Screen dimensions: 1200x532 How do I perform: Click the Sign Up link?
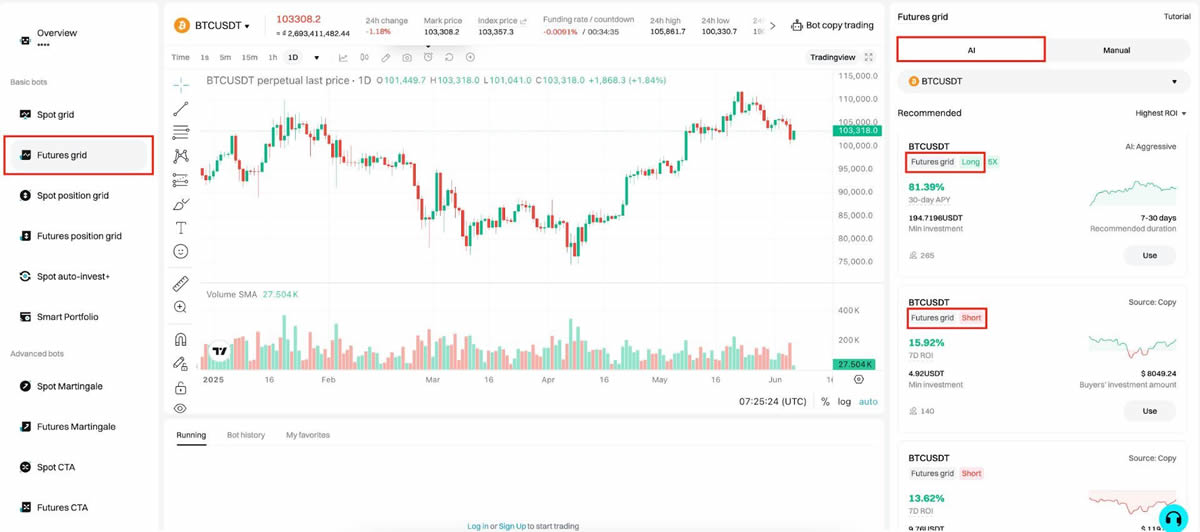[x=512, y=526]
